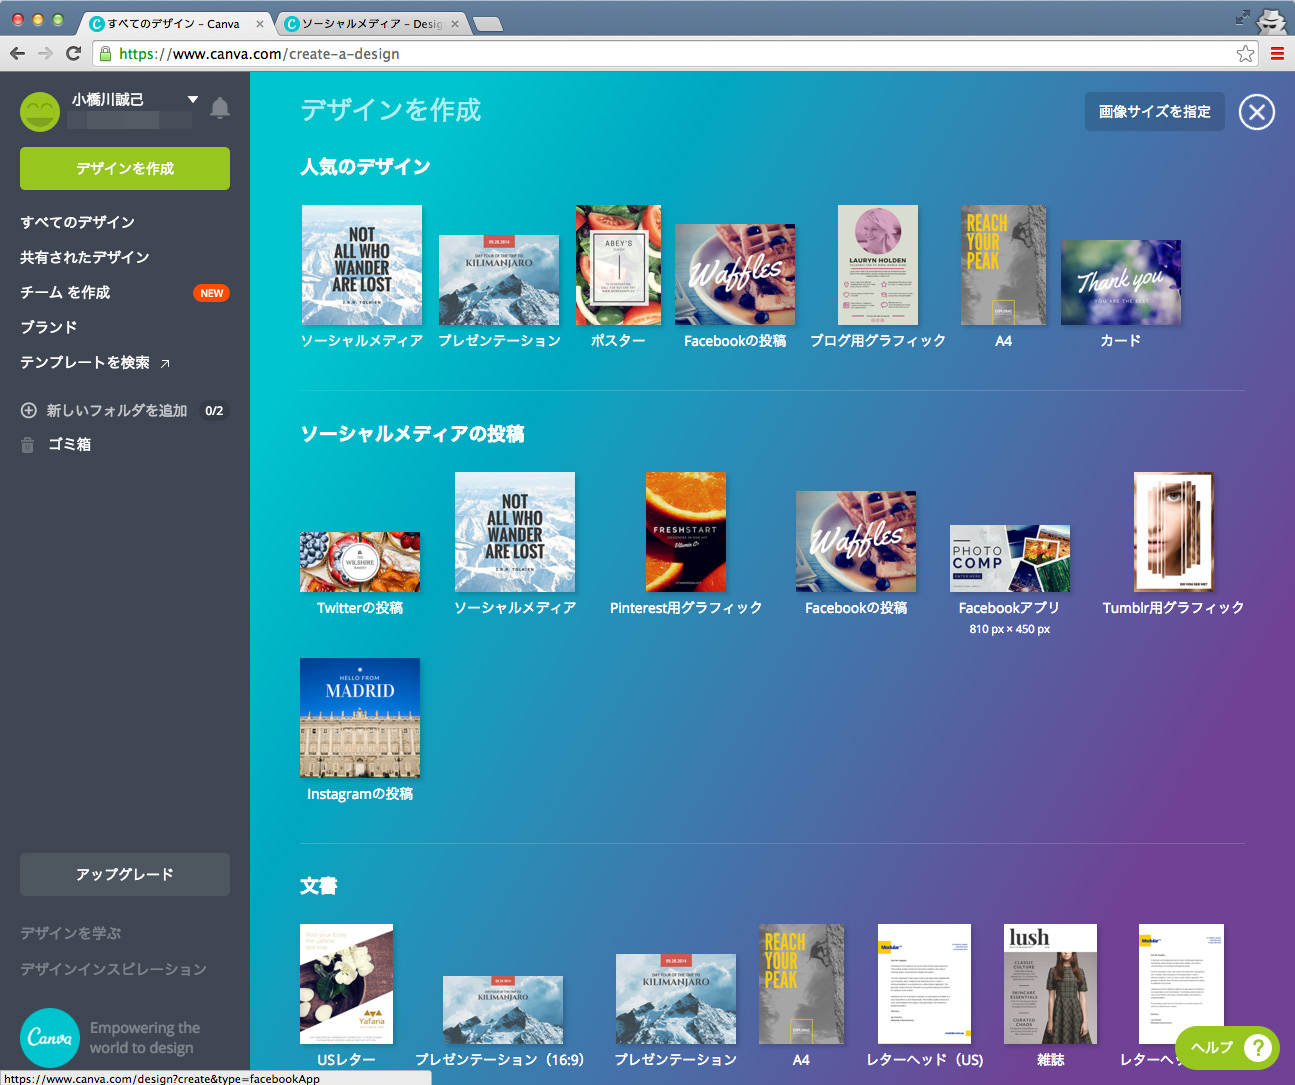Click the green padlock in address bar

(104, 54)
